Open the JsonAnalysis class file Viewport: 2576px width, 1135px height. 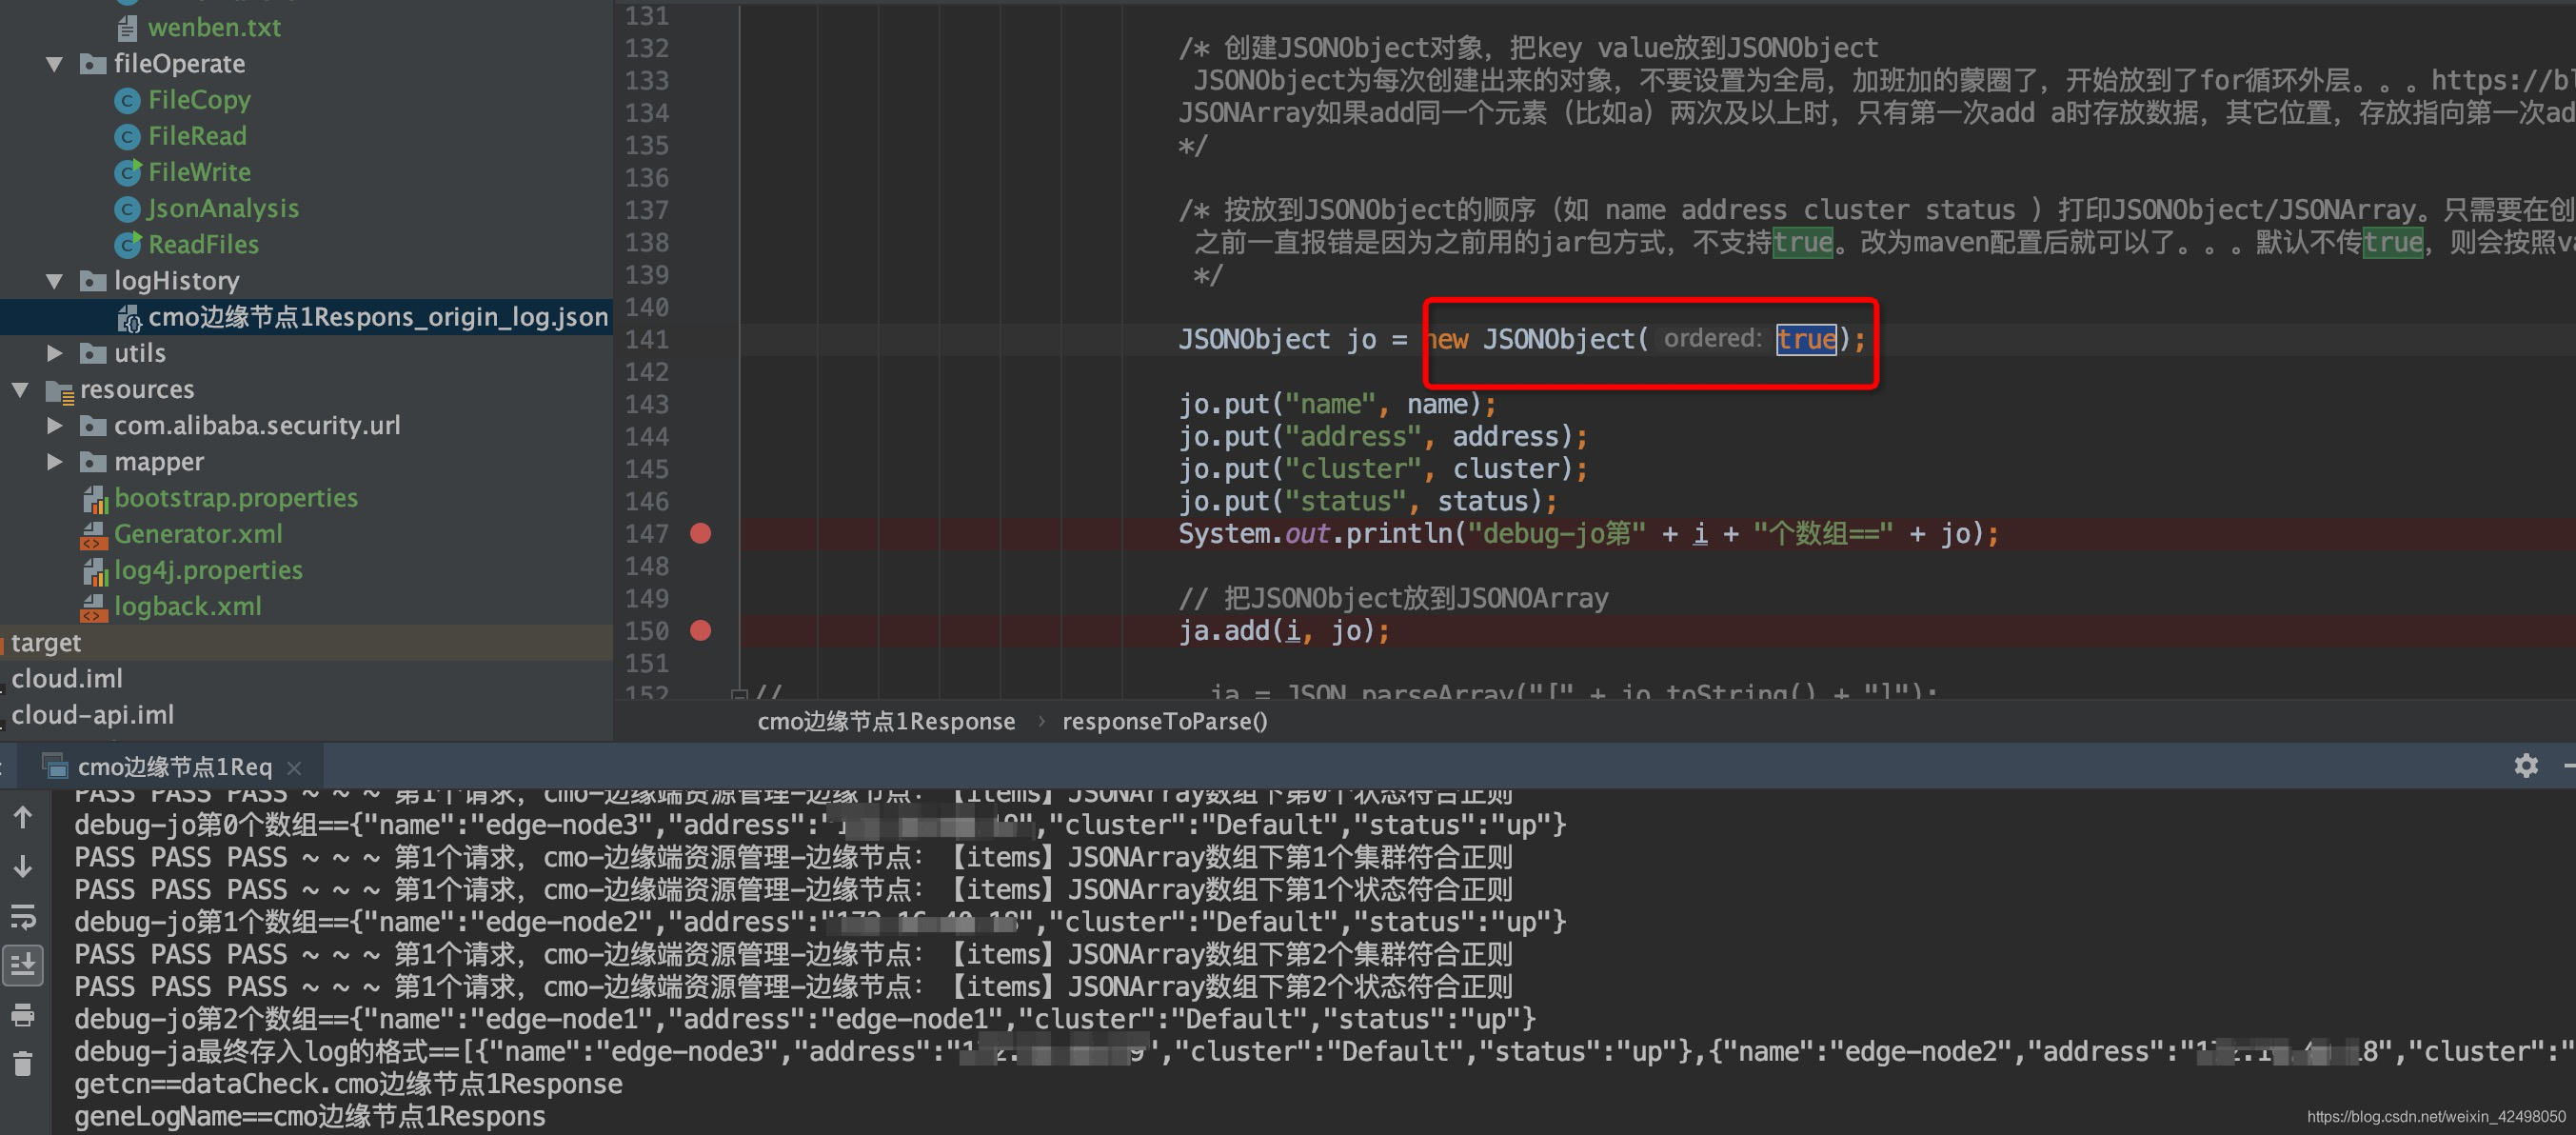click(222, 208)
